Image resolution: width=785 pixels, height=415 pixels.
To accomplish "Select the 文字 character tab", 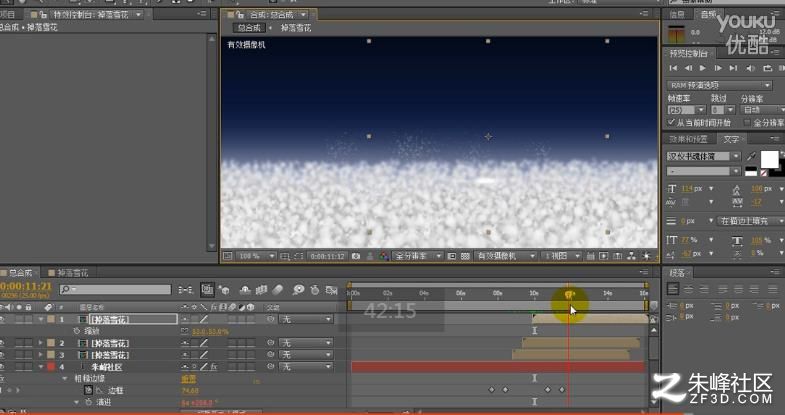I will [x=731, y=139].
